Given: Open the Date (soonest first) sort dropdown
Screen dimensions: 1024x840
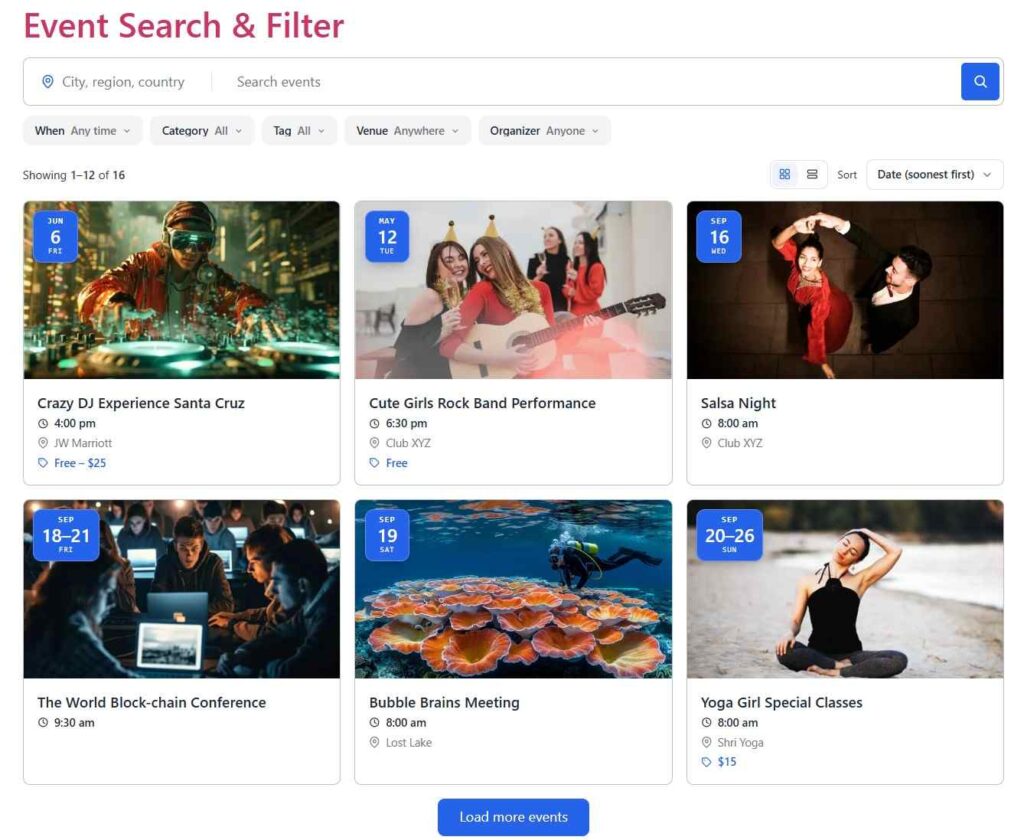Looking at the screenshot, I should pyautogui.click(x=935, y=174).
